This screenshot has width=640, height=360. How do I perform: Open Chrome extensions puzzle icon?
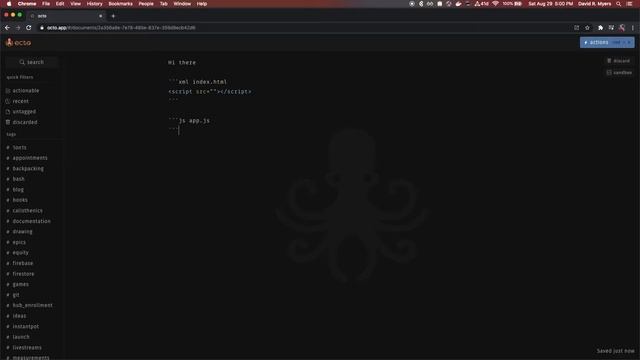click(x=600, y=28)
